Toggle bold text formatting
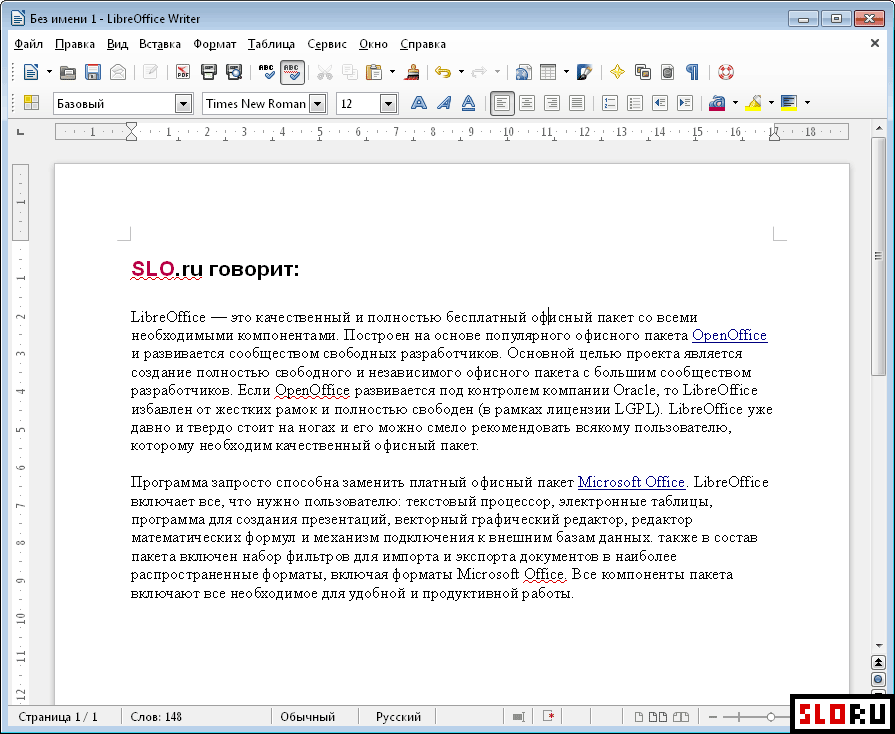The width and height of the screenshot is (895, 734). tap(418, 103)
